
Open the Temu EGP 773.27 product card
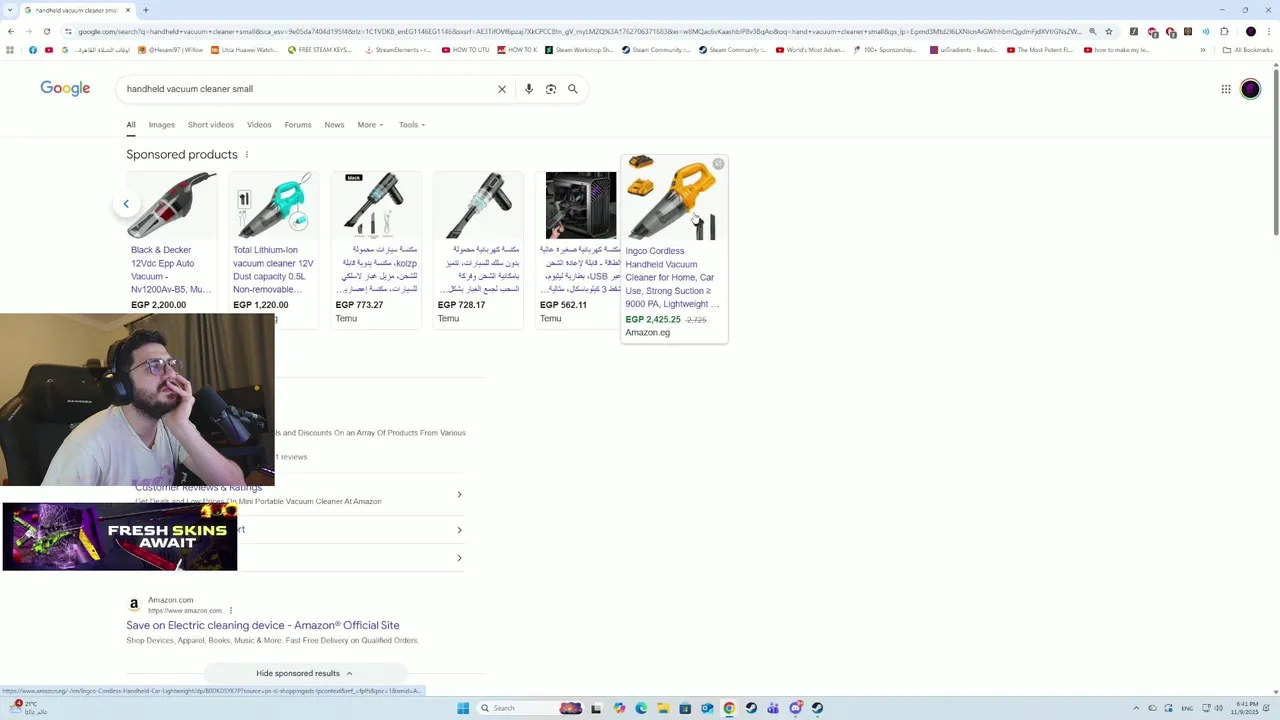[x=376, y=250]
